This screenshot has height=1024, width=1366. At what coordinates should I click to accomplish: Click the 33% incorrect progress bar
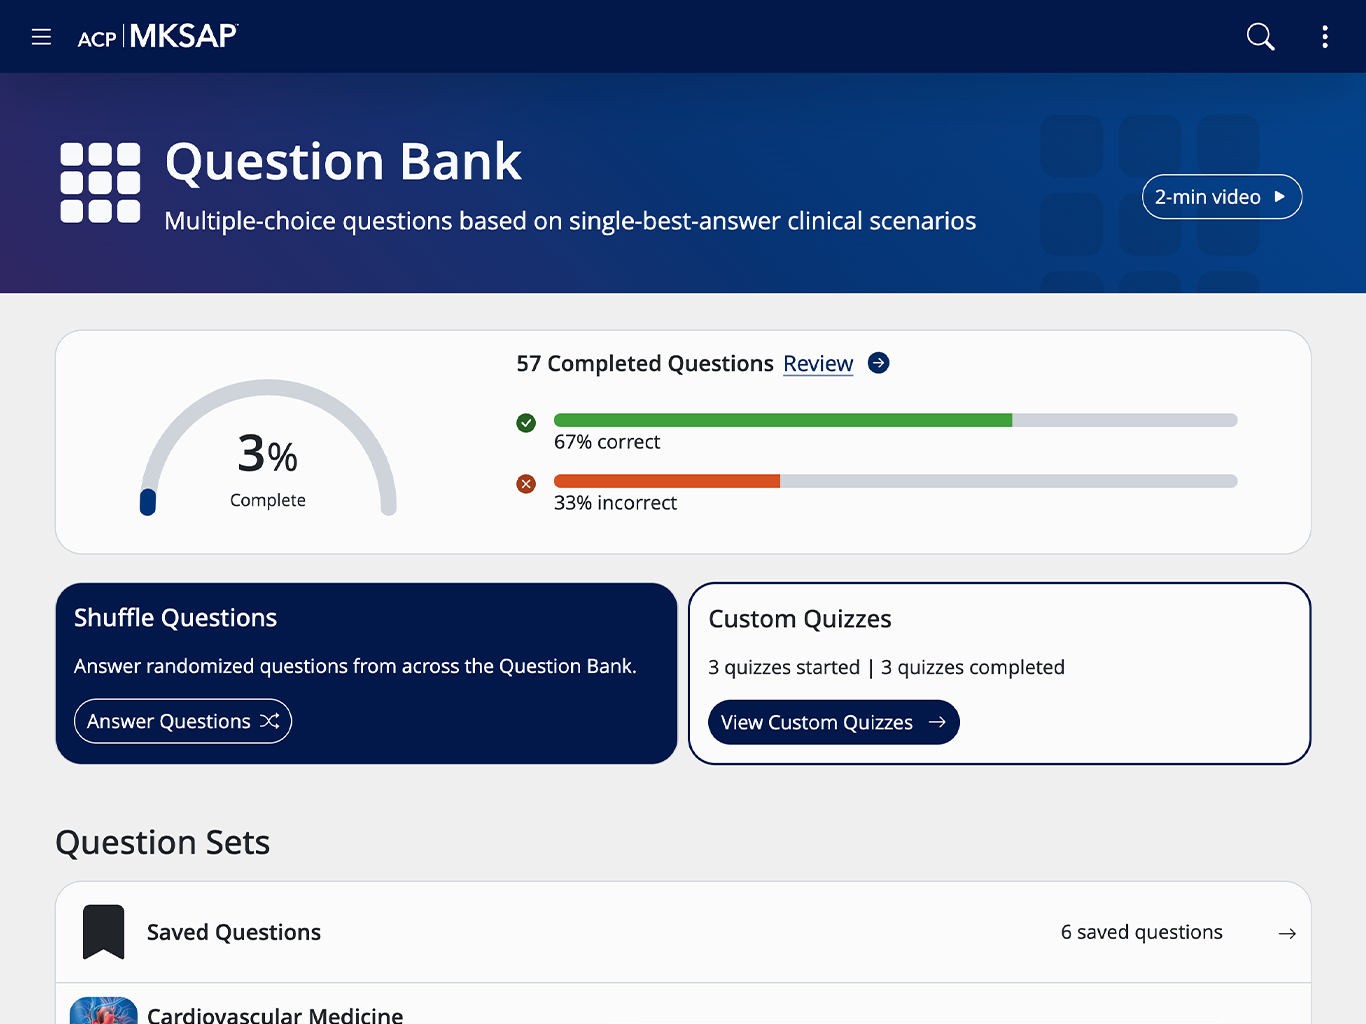click(x=895, y=481)
